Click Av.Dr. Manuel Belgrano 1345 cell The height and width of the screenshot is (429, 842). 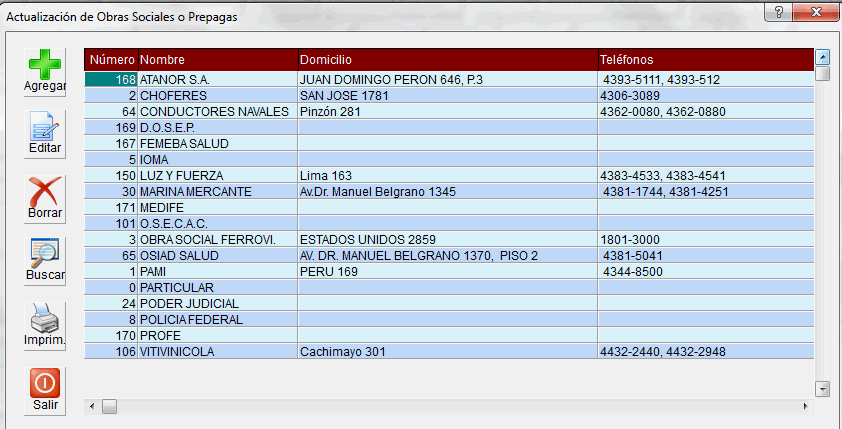(x=448, y=192)
